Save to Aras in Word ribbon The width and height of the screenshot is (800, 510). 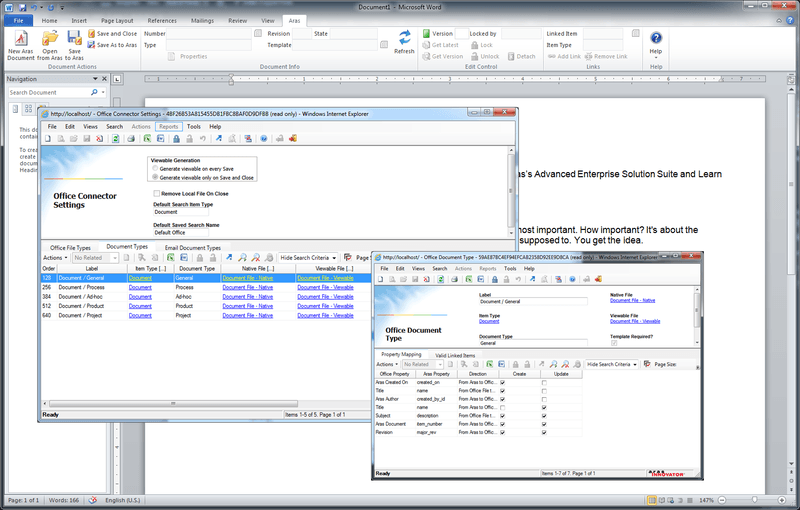click(74, 45)
